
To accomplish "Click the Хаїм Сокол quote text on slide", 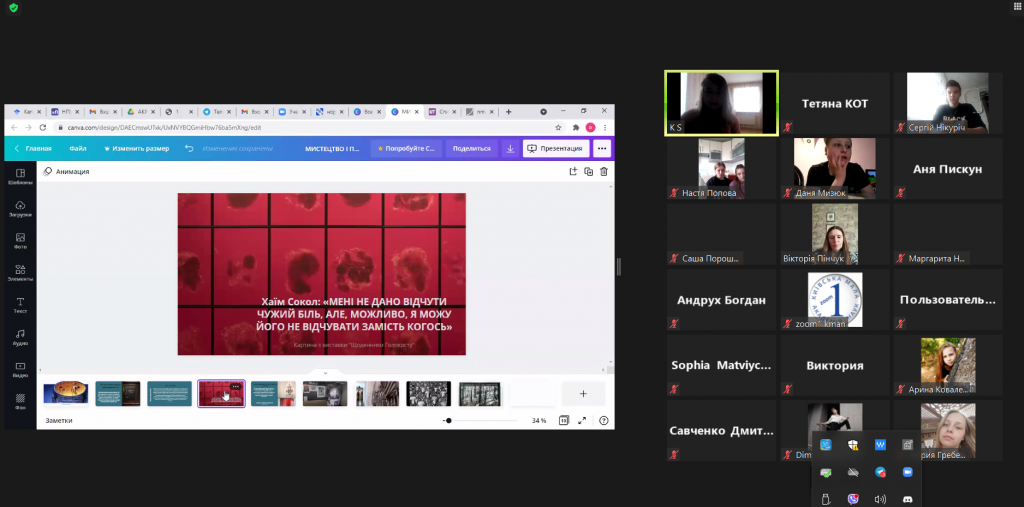I will (355, 314).
